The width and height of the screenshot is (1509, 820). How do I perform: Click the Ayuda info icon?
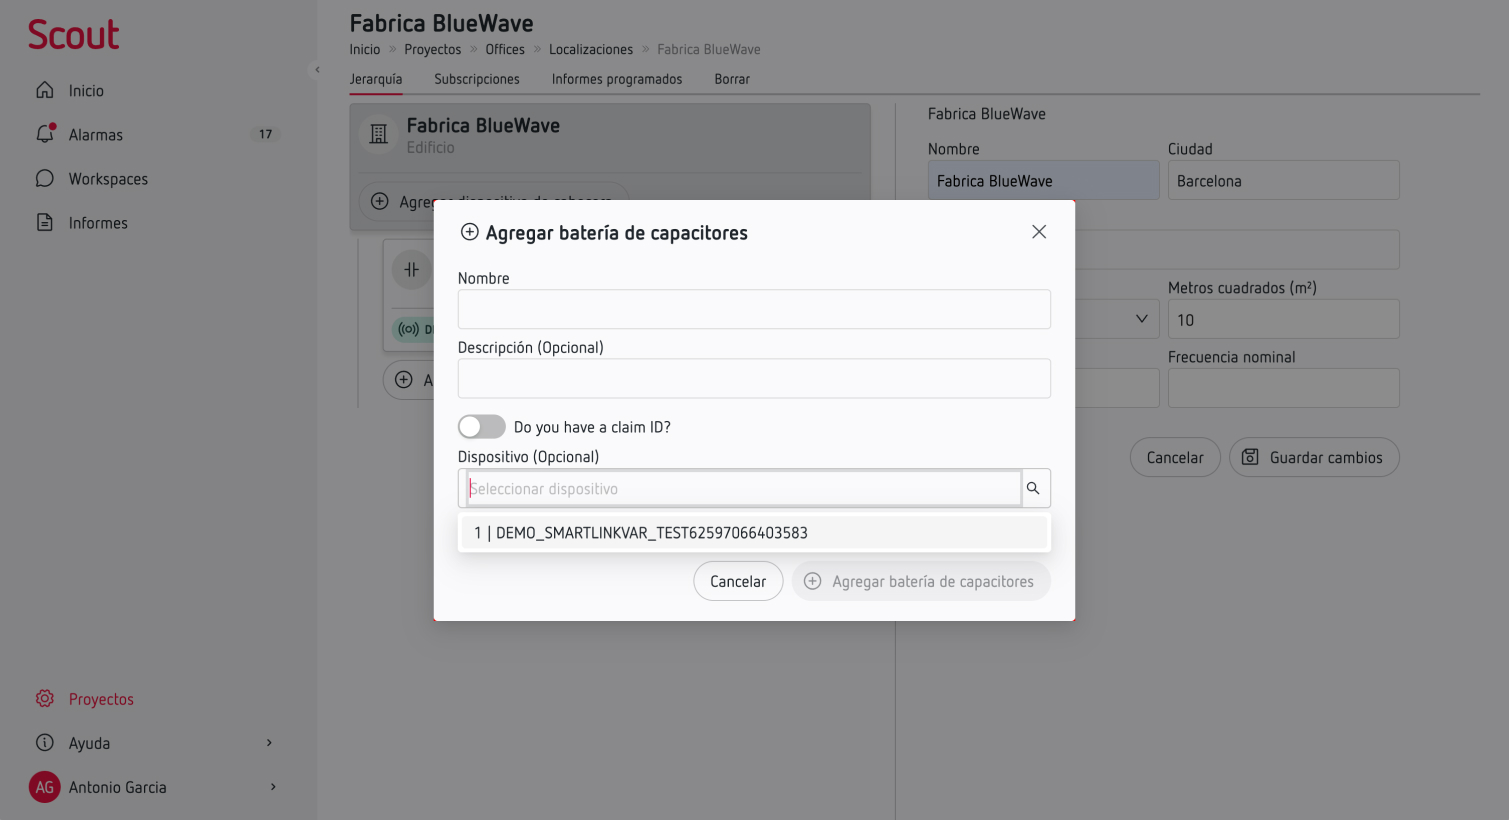coord(45,743)
